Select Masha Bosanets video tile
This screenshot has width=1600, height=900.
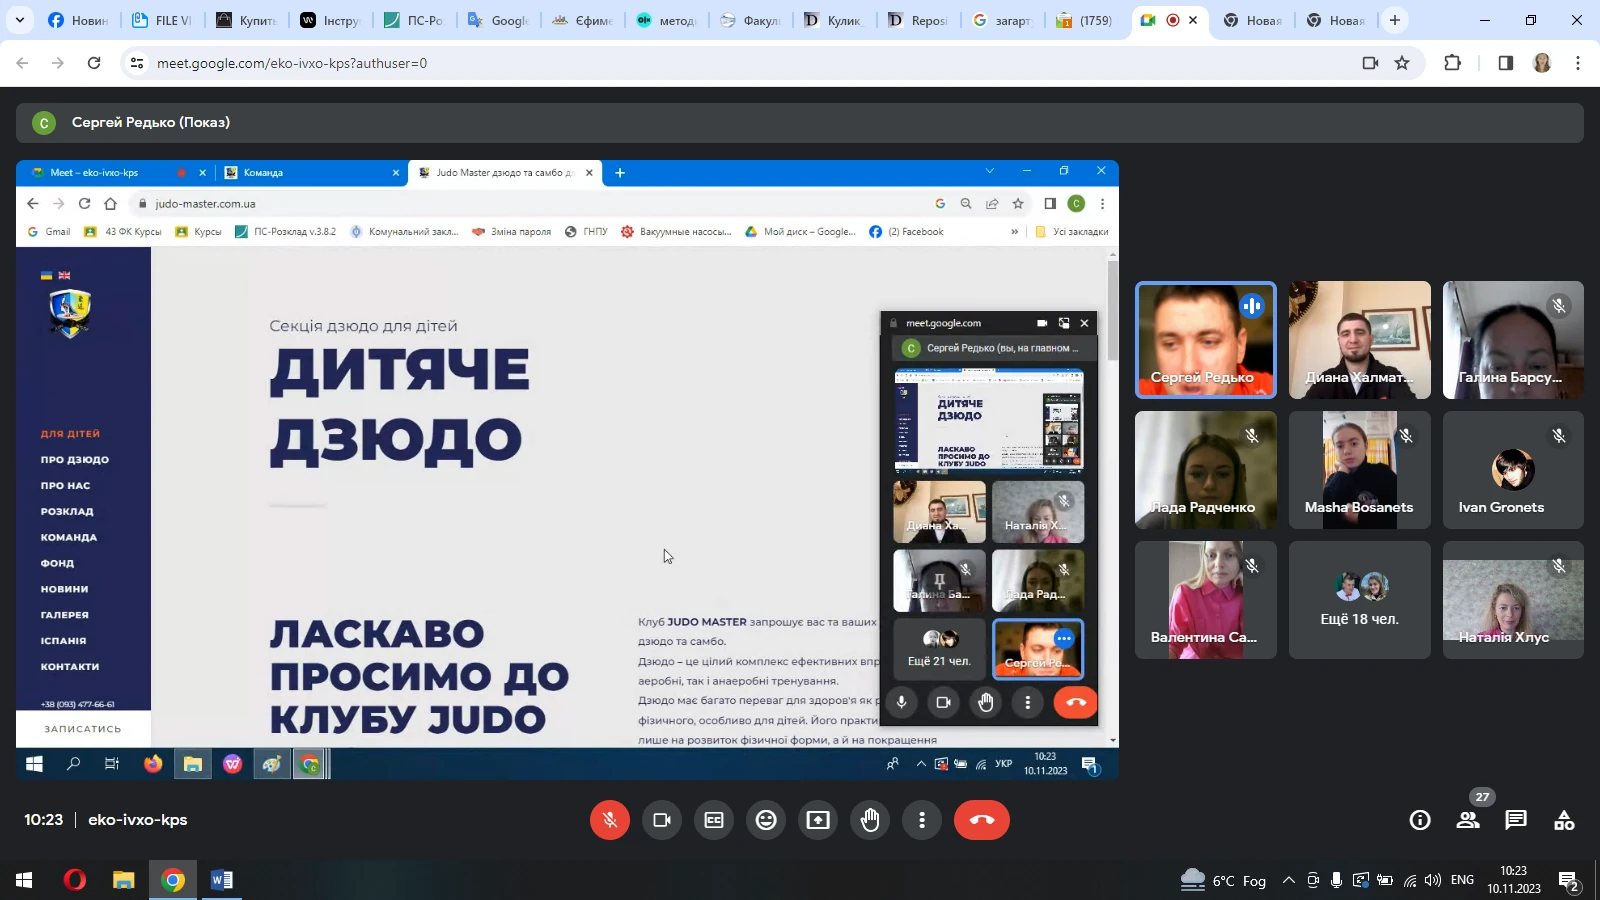(x=1360, y=470)
